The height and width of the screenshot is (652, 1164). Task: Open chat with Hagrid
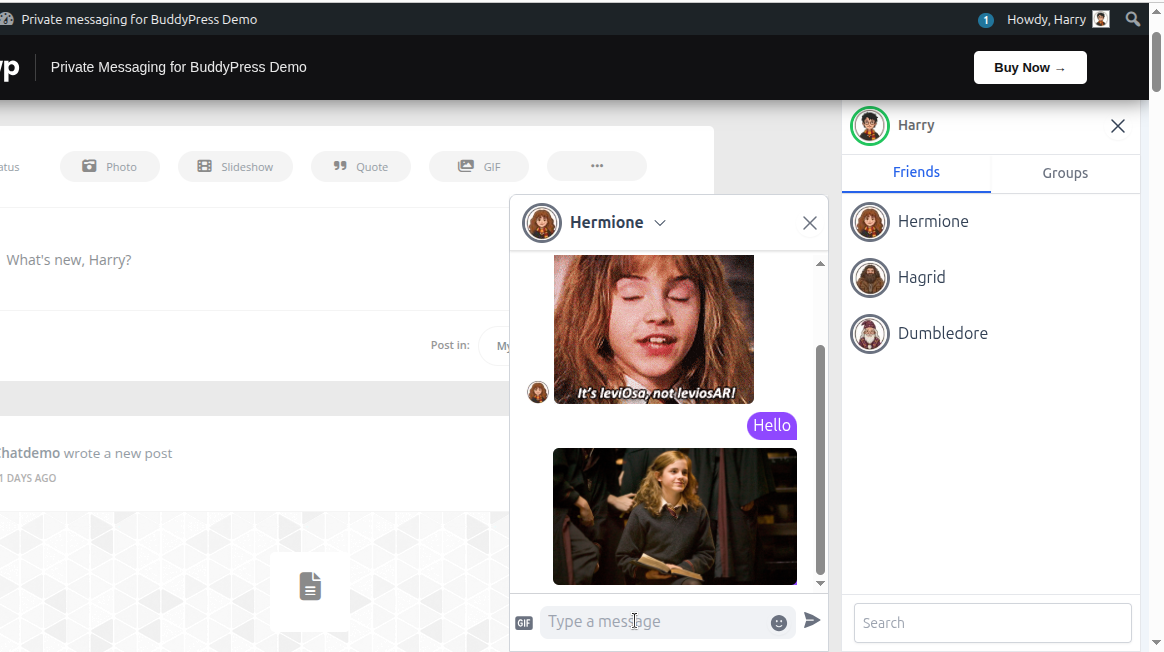[921, 277]
